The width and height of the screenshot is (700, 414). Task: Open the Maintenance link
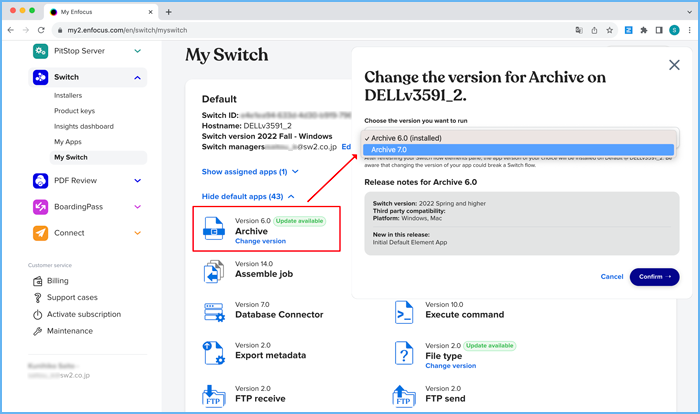pos(70,331)
